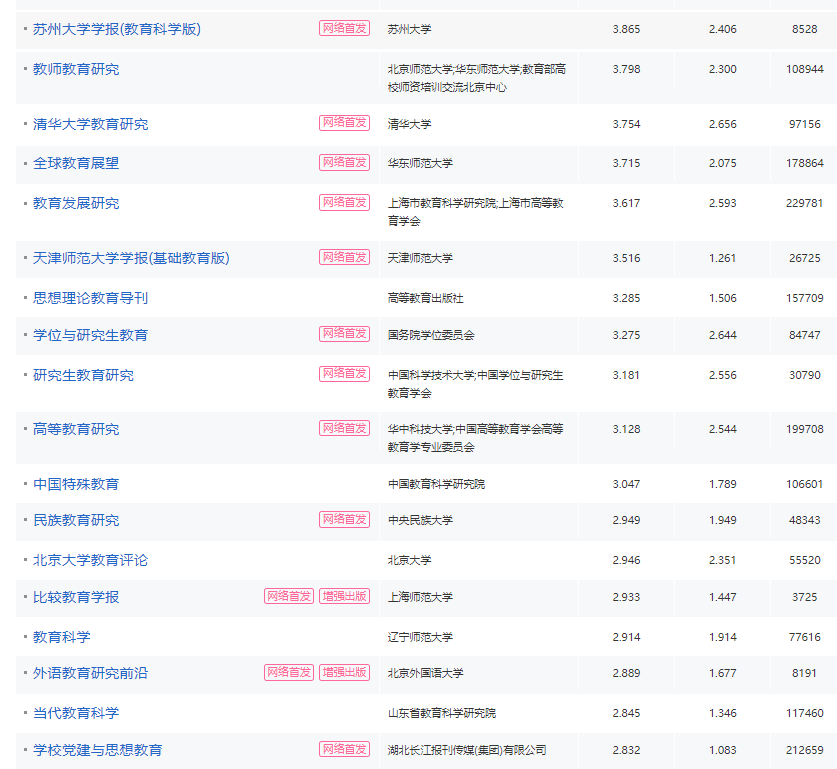Viewport: 837px width, 769px height.
Task: Open journal 研究生教育研究
Action: click(x=83, y=375)
